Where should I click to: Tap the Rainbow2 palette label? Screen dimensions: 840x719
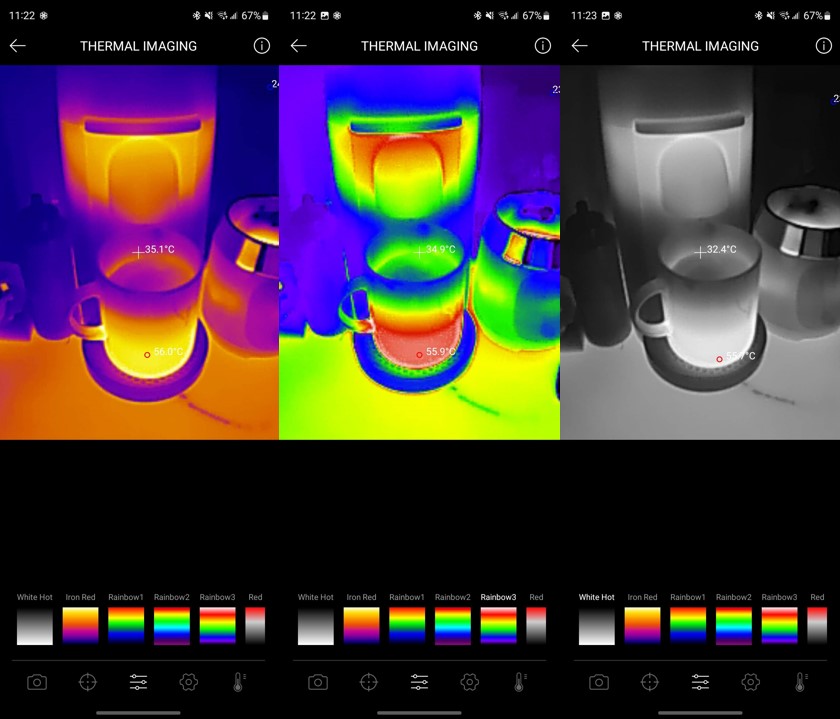[171, 597]
